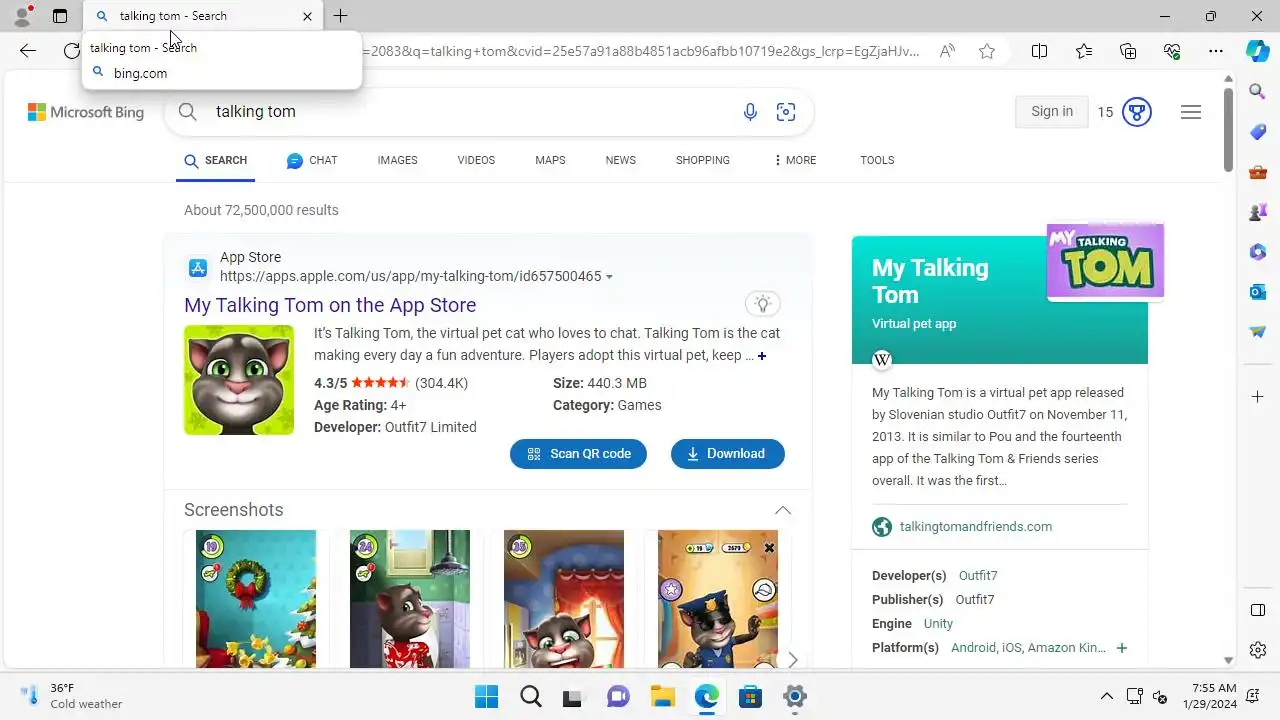Open a new tab with plus icon
Image resolution: width=1280 pixels, height=720 pixels.
pyautogui.click(x=341, y=16)
